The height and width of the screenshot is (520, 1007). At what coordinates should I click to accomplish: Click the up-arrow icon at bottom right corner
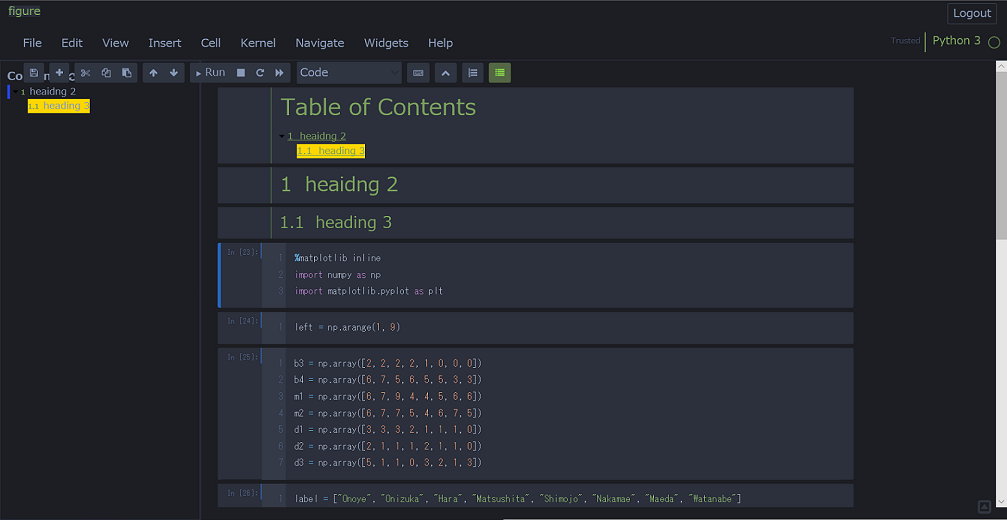click(985, 507)
